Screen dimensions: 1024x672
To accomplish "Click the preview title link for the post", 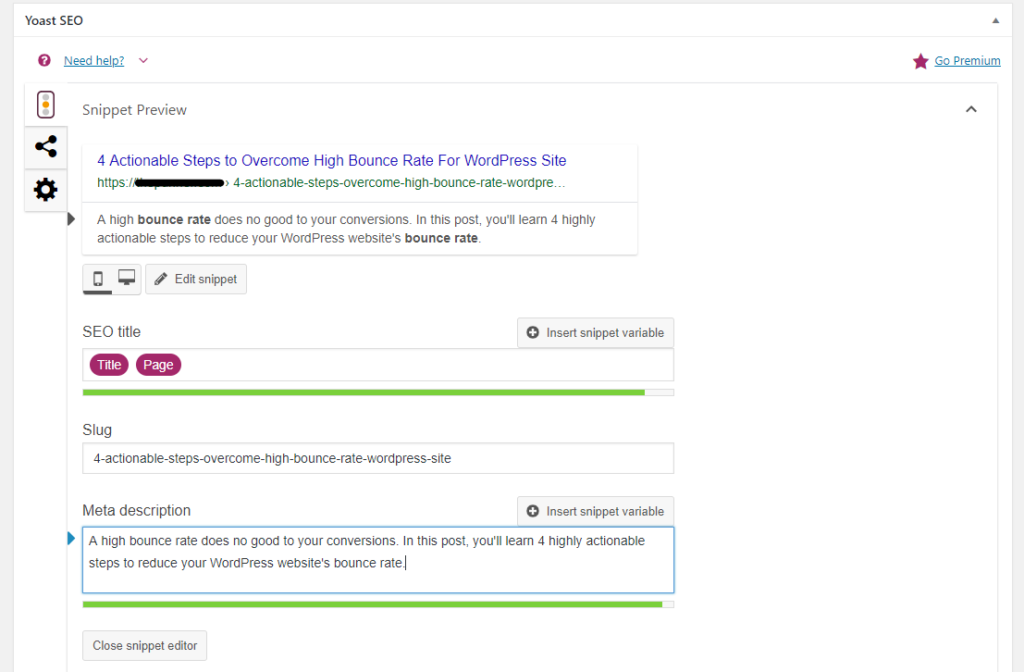I will [331, 160].
